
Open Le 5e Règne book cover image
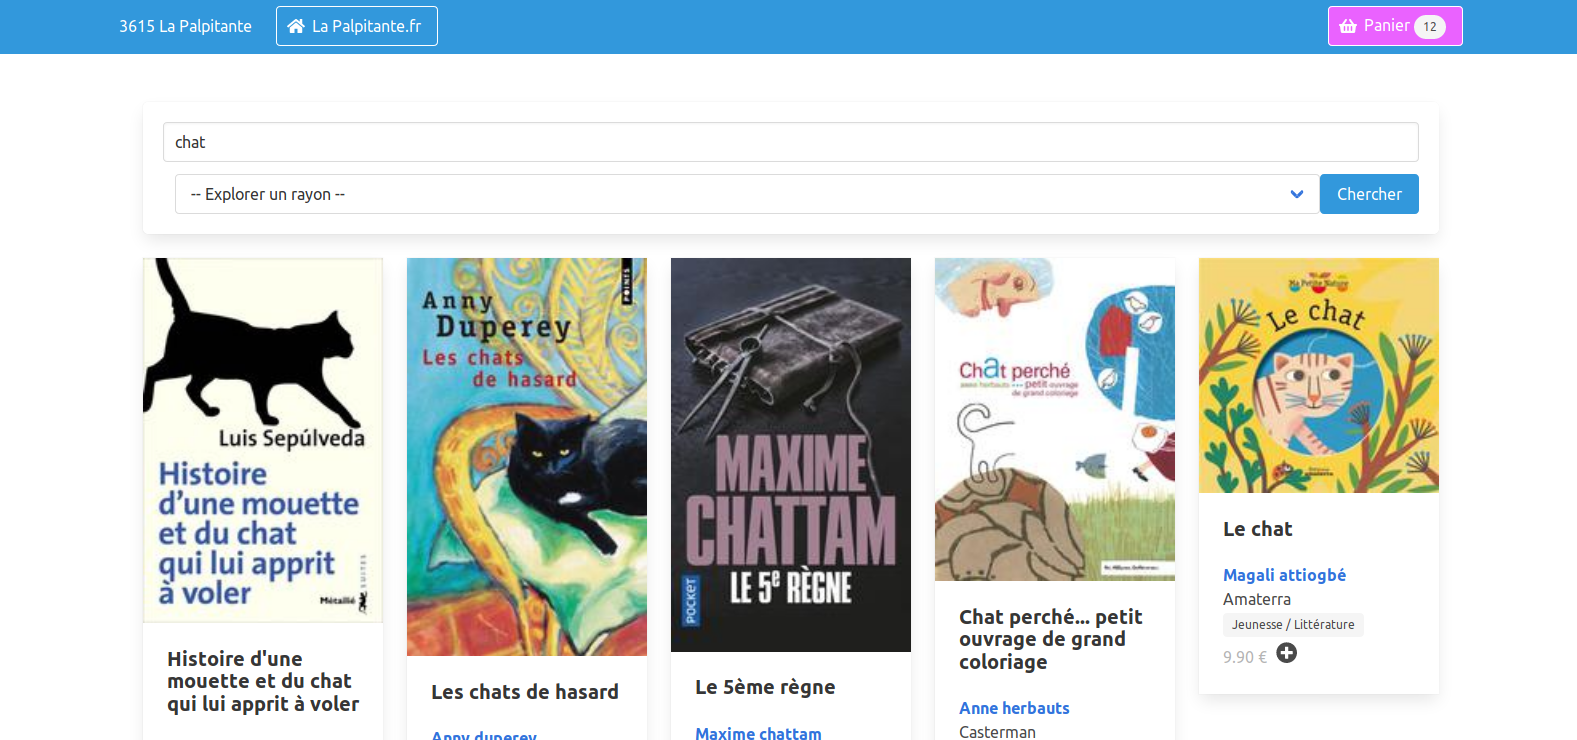click(791, 455)
